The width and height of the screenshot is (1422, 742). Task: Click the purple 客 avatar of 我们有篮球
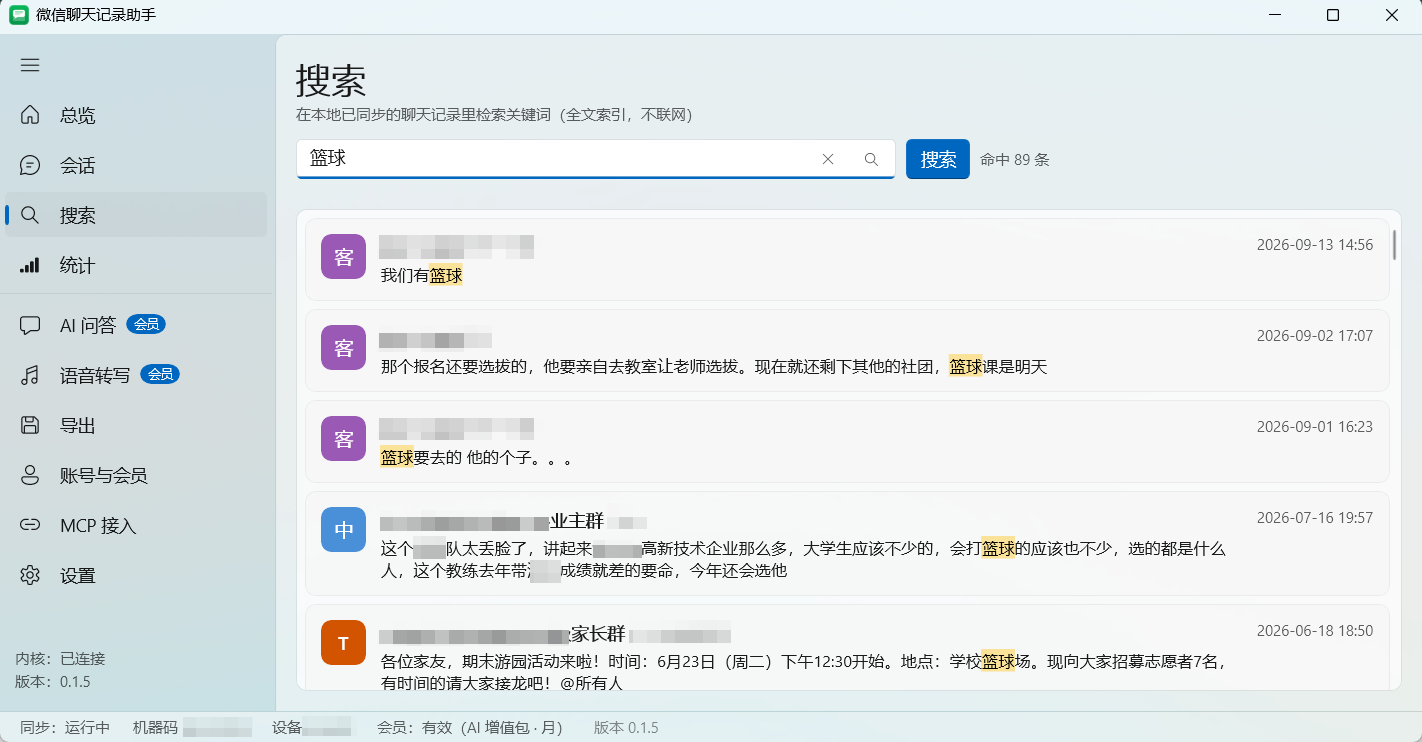coord(343,257)
